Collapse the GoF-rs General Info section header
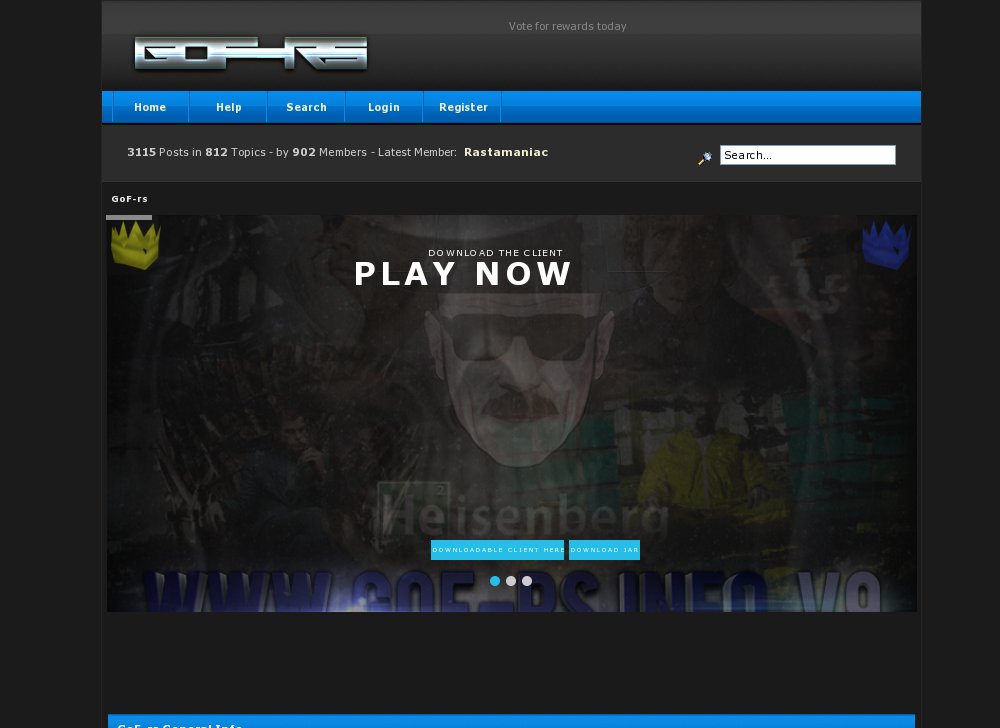The width and height of the screenshot is (1000, 728). (180, 725)
